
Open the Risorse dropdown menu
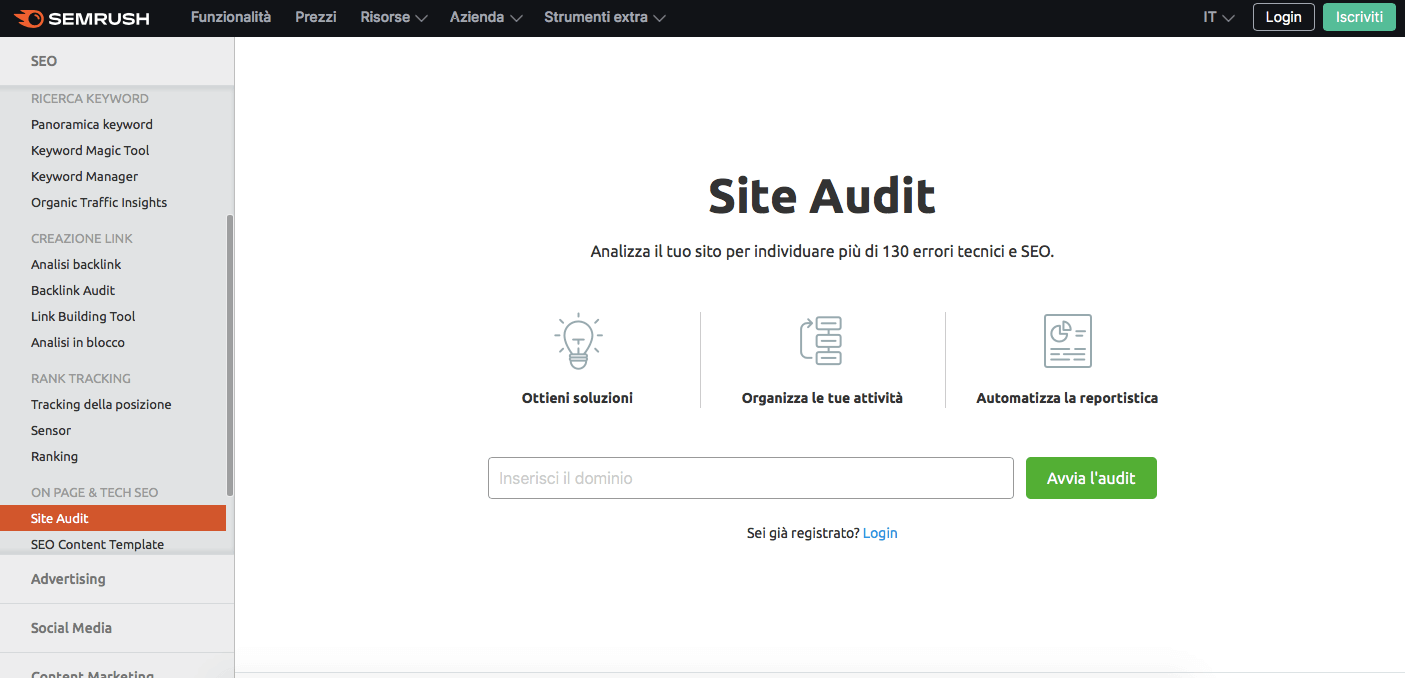pyautogui.click(x=393, y=18)
